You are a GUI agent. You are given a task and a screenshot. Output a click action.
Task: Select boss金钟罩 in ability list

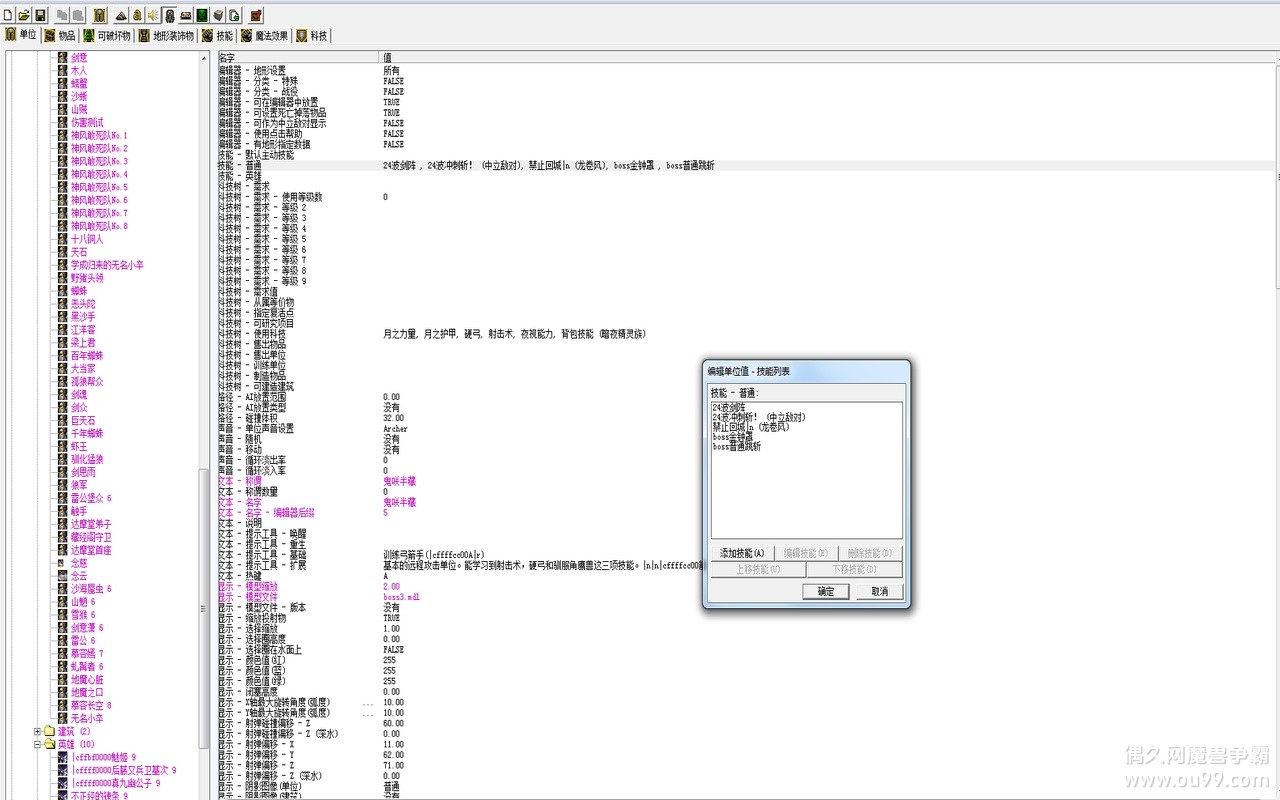(x=733, y=437)
